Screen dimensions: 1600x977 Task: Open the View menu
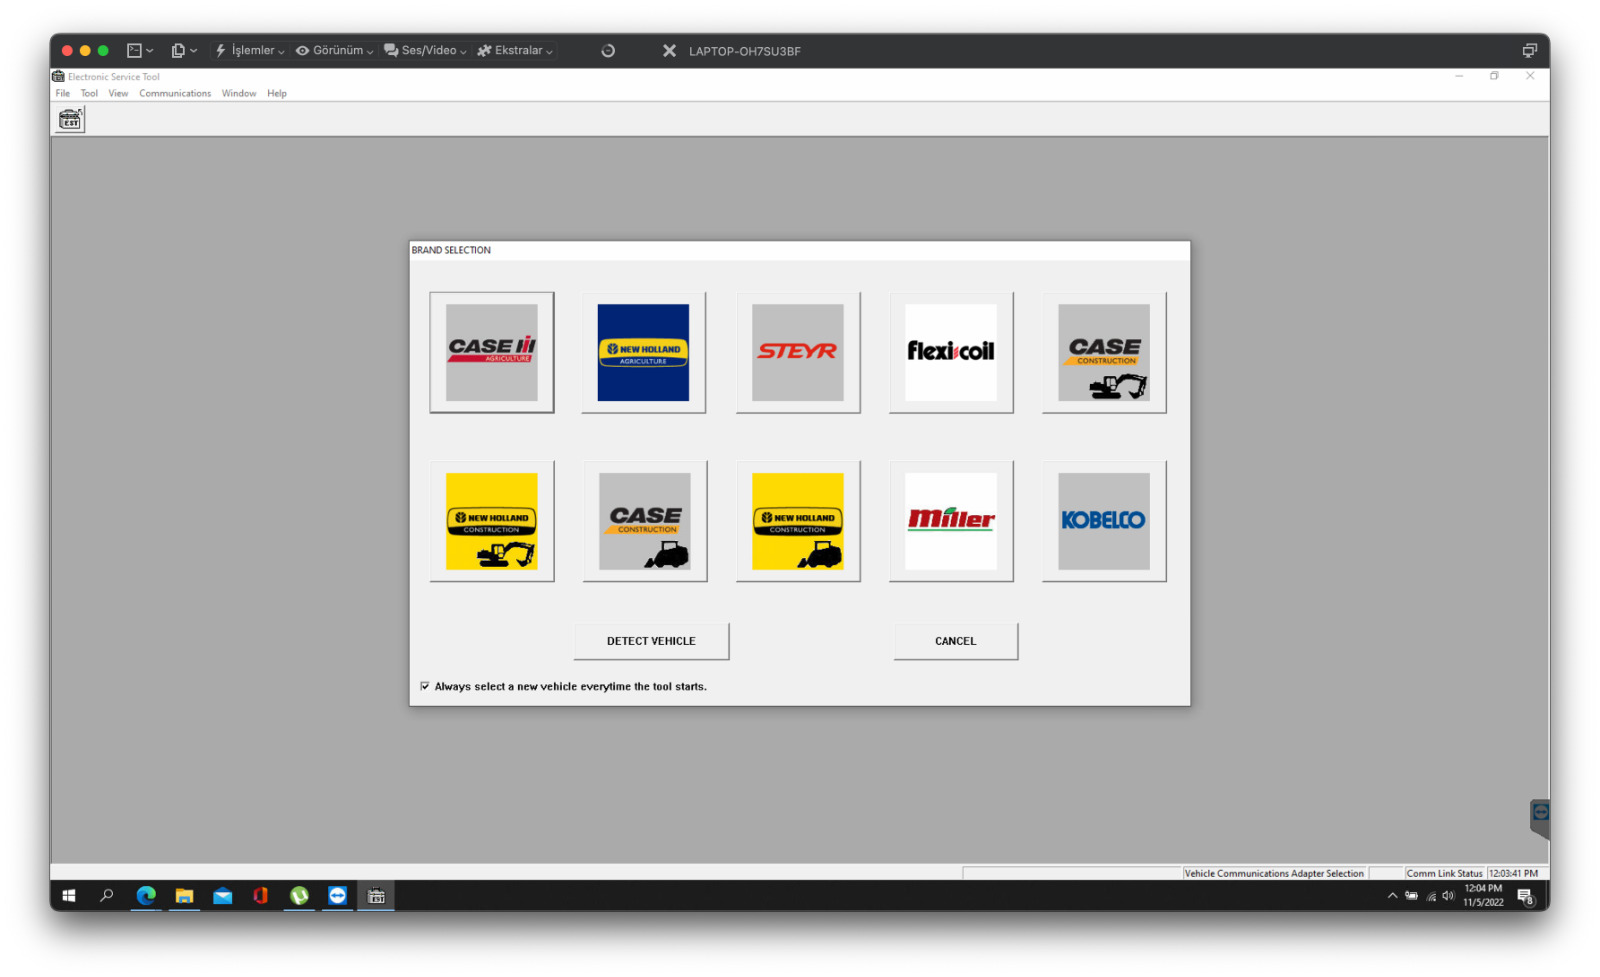(118, 93)
